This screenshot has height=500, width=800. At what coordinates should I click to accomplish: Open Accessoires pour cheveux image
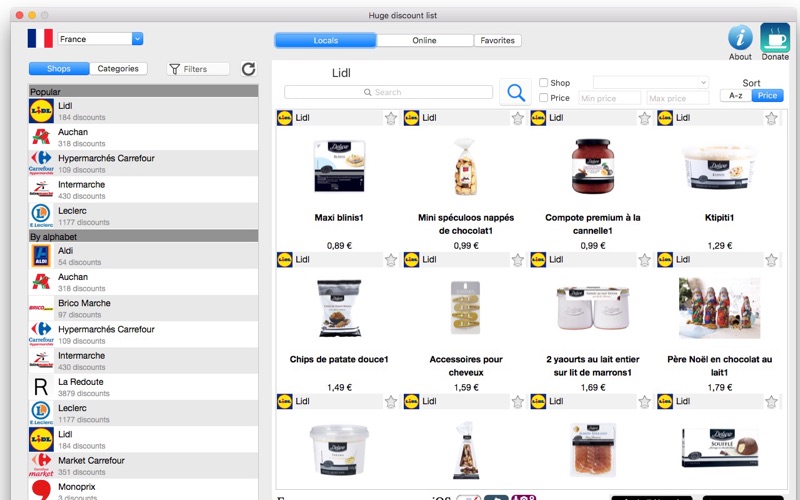465,308
